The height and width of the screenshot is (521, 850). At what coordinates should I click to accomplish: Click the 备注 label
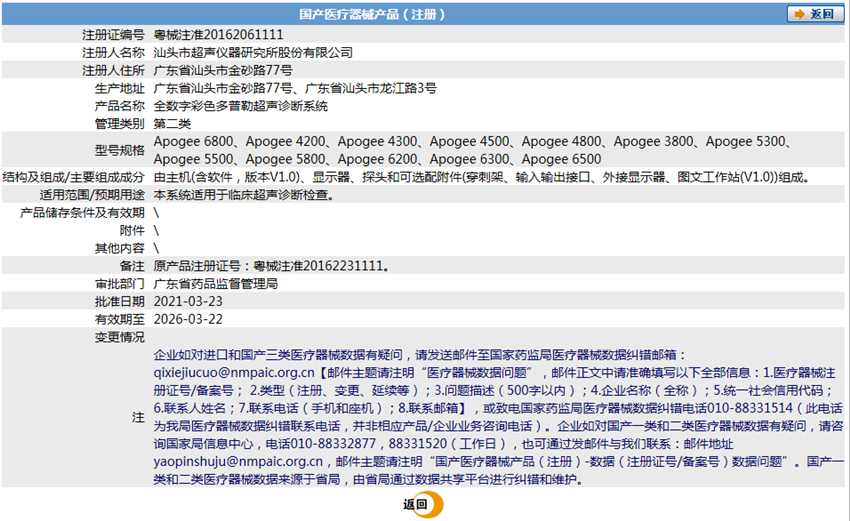tap(132, 266)
